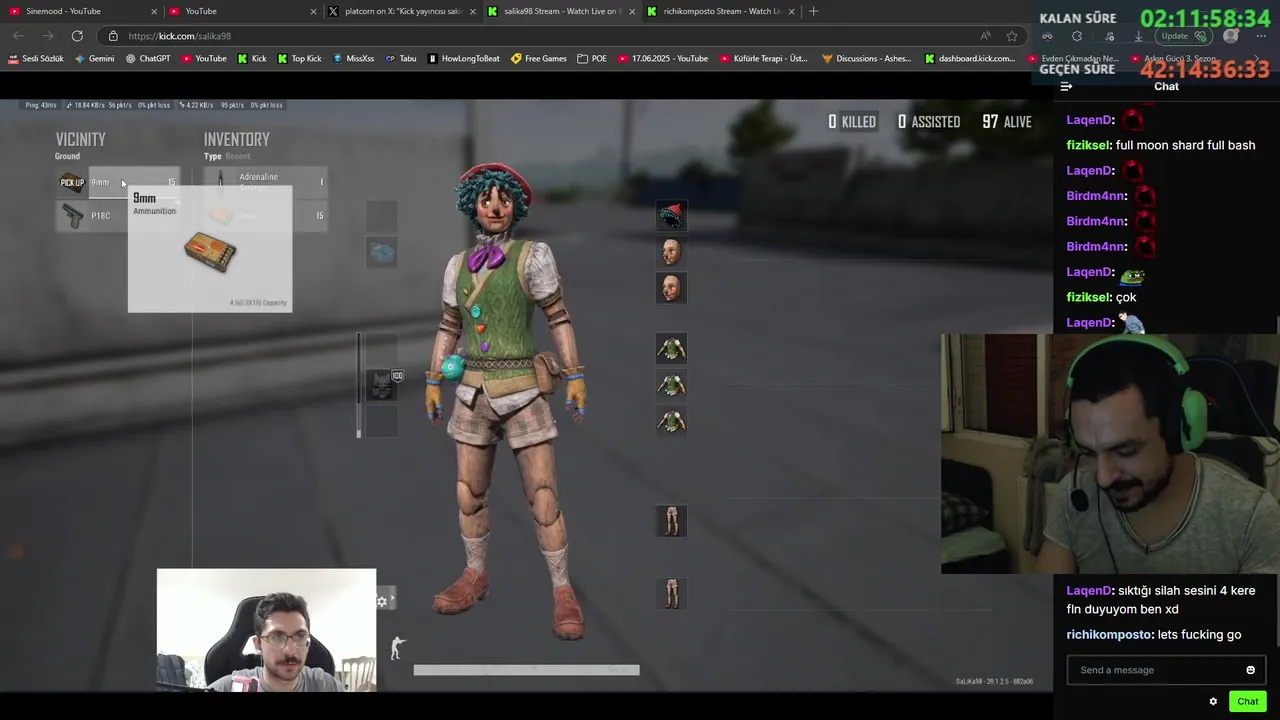Click the running stance icon
Viewport: 1280px width, 720px height.
click(396, 647)
